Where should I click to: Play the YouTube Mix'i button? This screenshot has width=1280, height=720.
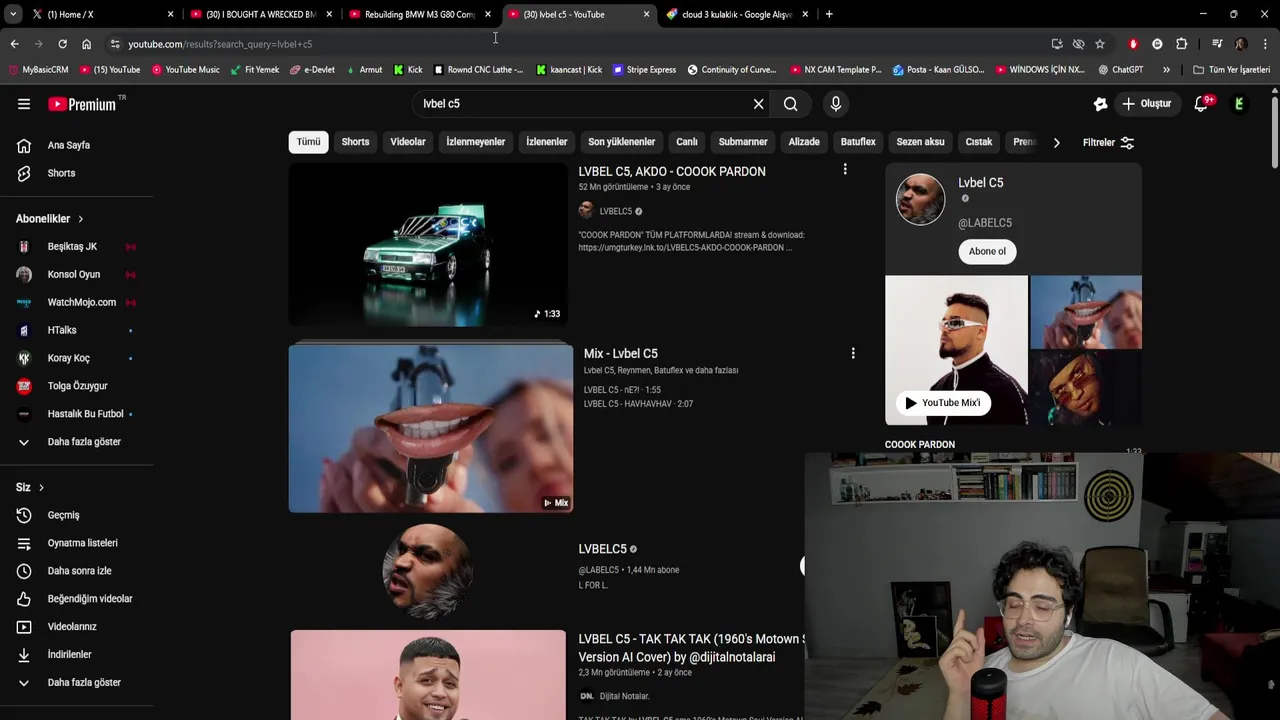[x=943, y=403]
